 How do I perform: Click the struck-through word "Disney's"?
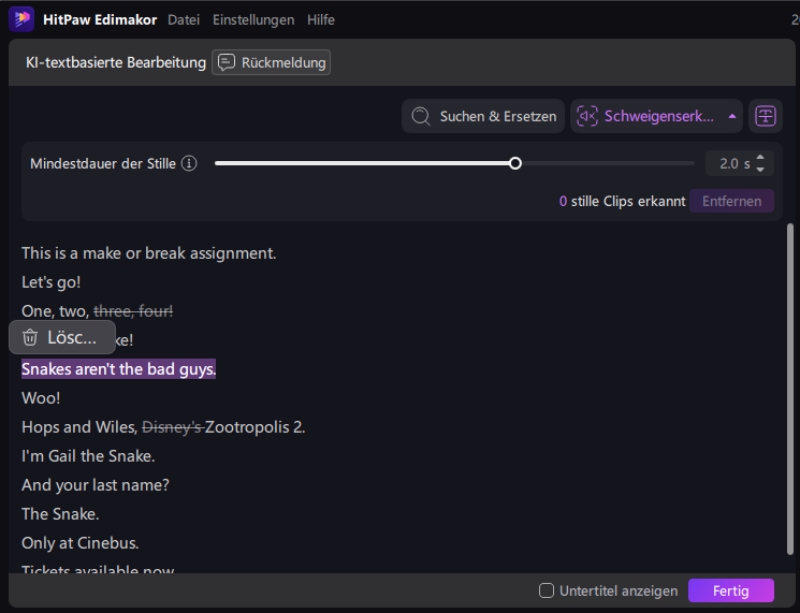172,427
